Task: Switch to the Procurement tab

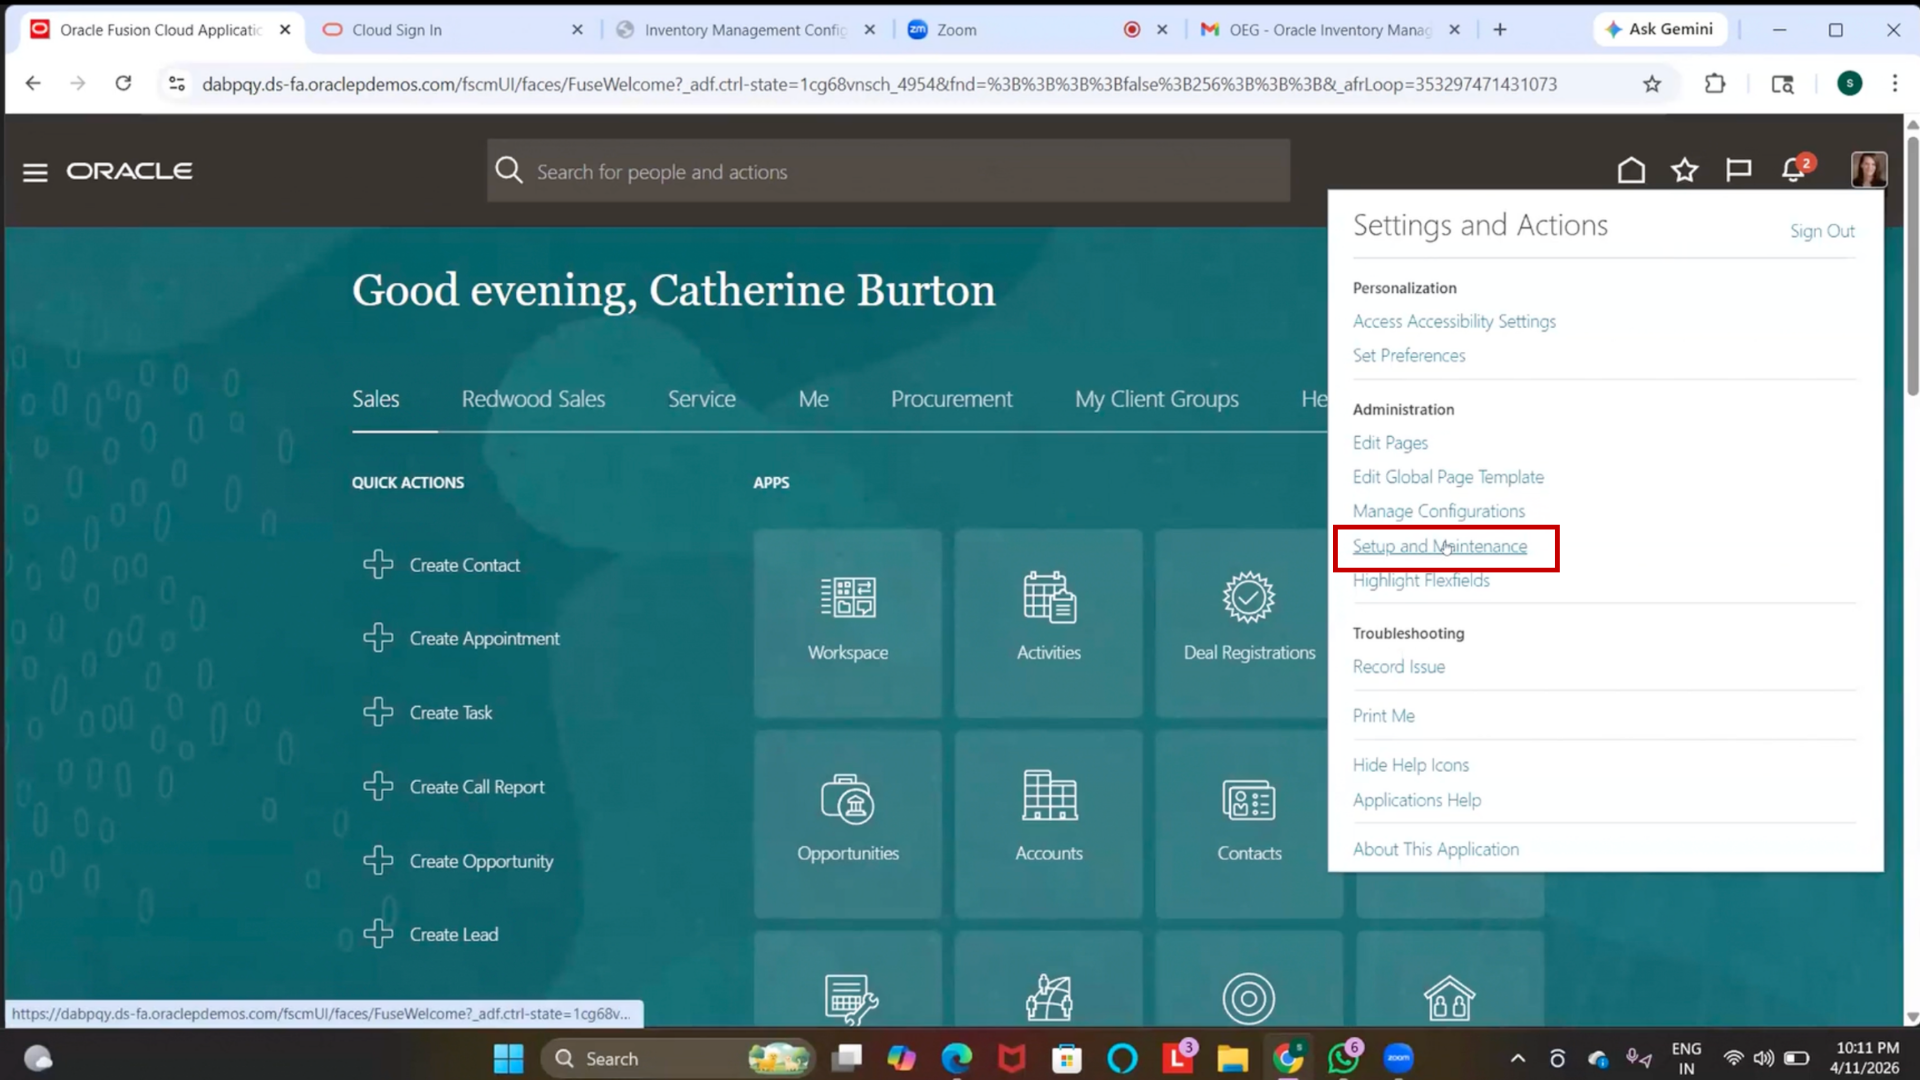Action: [951, 399]
